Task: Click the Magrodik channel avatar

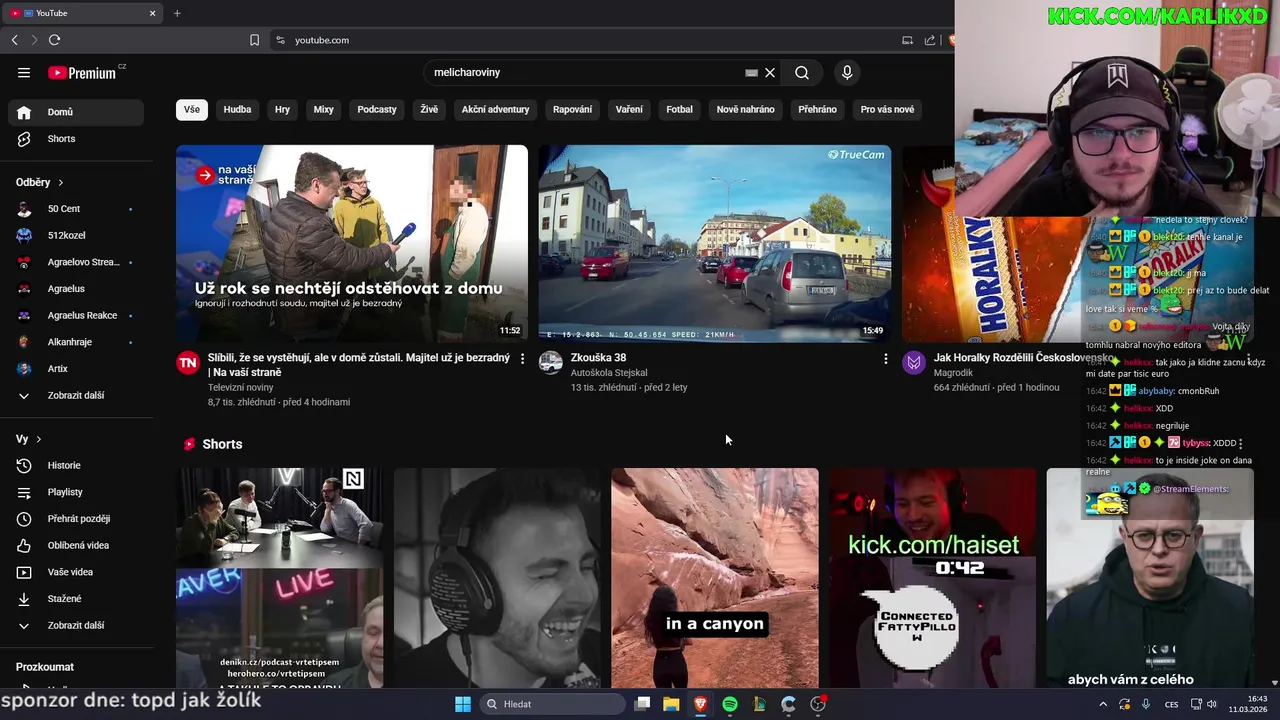Action: tap(914, 362)
